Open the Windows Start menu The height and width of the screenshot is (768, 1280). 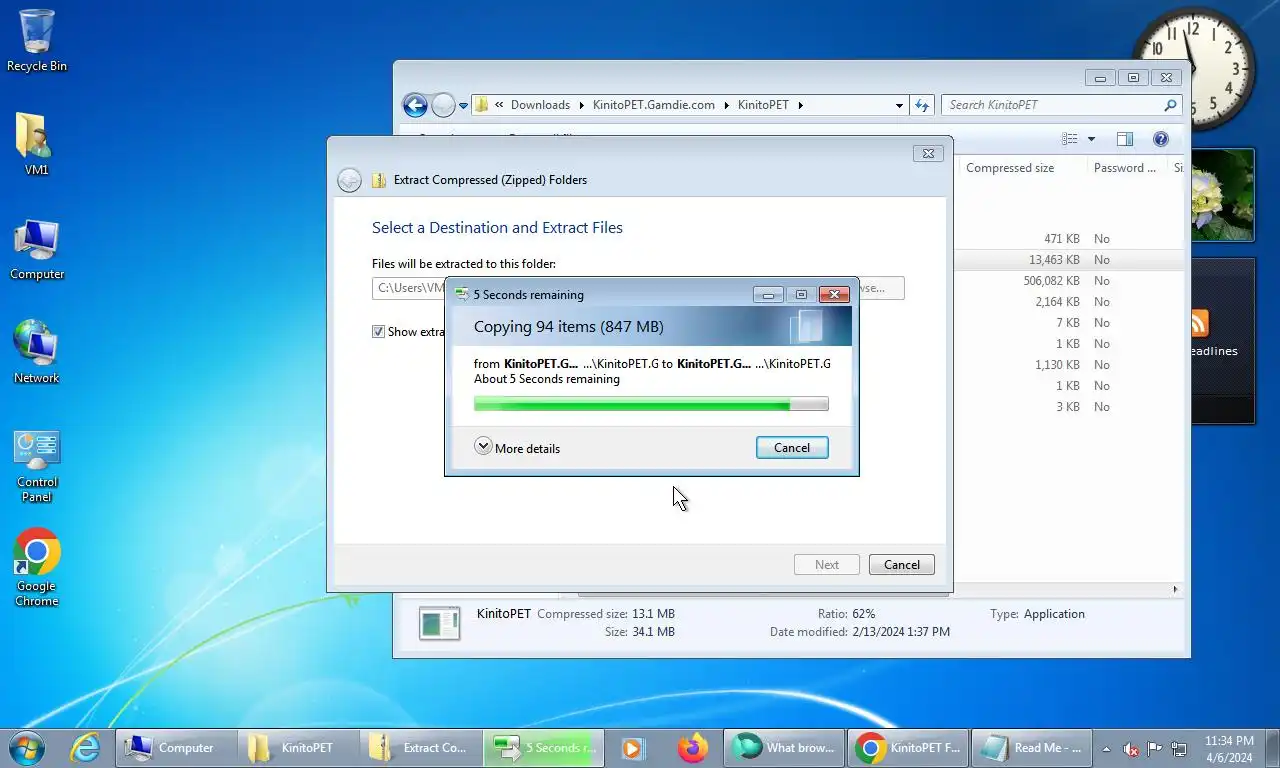[27, 747]
